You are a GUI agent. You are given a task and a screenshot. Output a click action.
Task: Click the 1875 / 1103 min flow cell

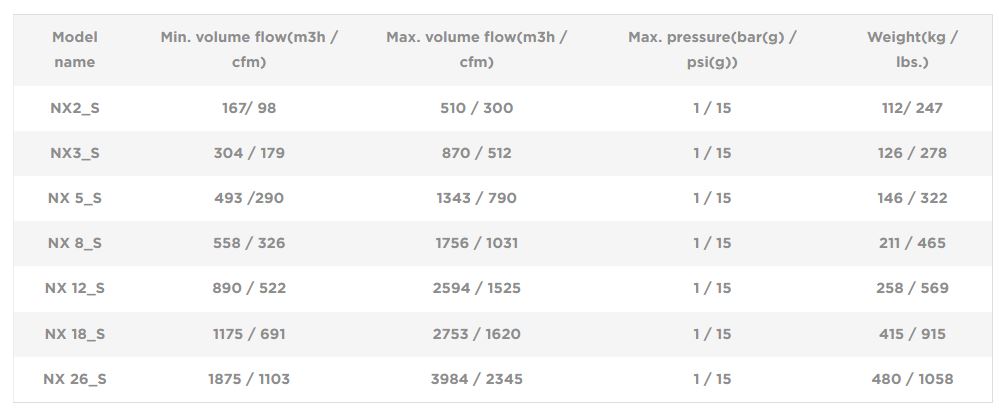pyautogui.click(x=249, y=379)
